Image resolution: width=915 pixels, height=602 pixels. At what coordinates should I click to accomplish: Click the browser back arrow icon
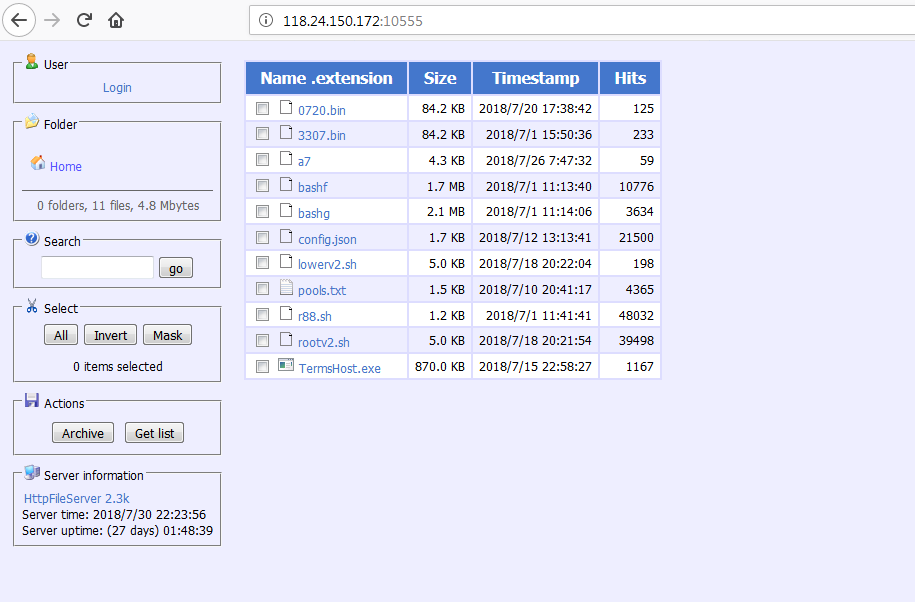click(19, 20)
